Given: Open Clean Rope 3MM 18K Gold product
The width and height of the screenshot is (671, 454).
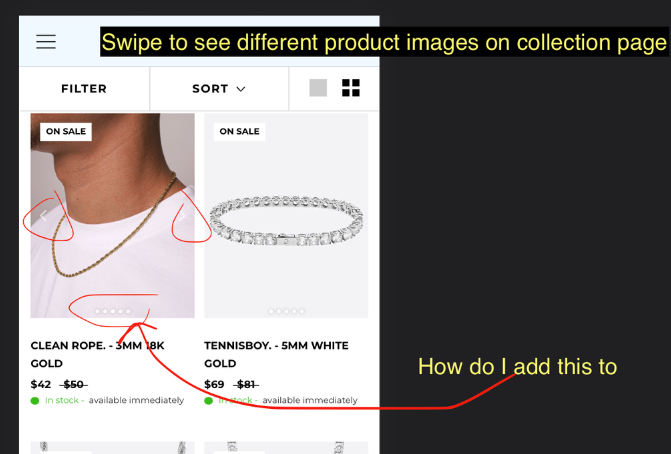Looking at the screenshot, I should click(x=98, y=354).
